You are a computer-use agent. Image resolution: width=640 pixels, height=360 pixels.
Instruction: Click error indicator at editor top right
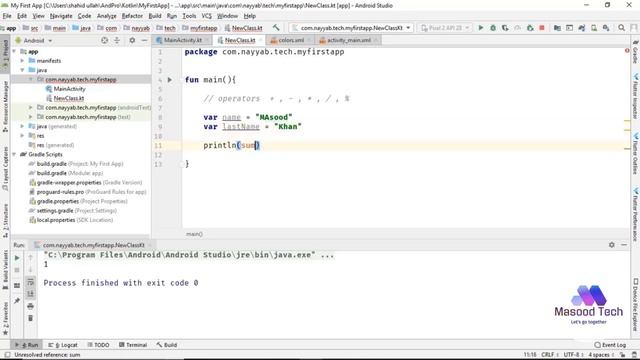(x=627, y=51)
